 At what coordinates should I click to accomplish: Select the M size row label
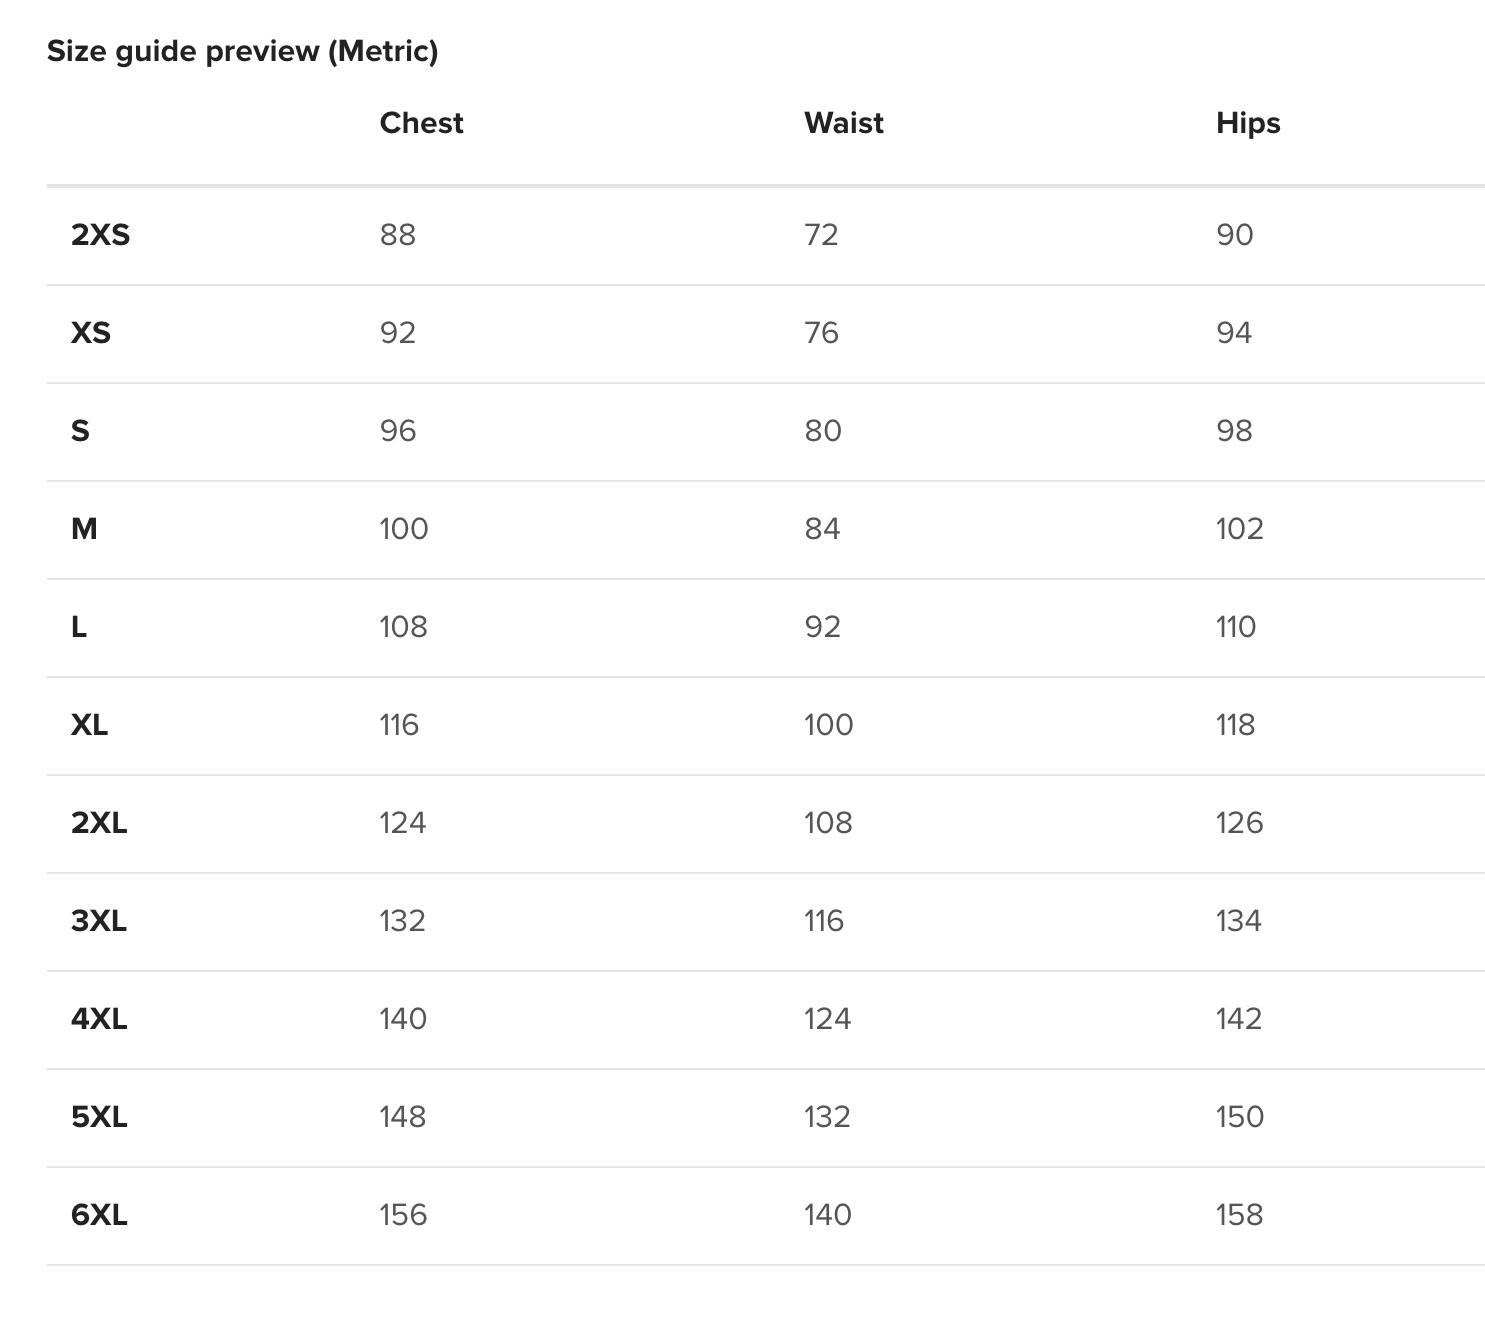pyautogui.click(x=84, y=529)
